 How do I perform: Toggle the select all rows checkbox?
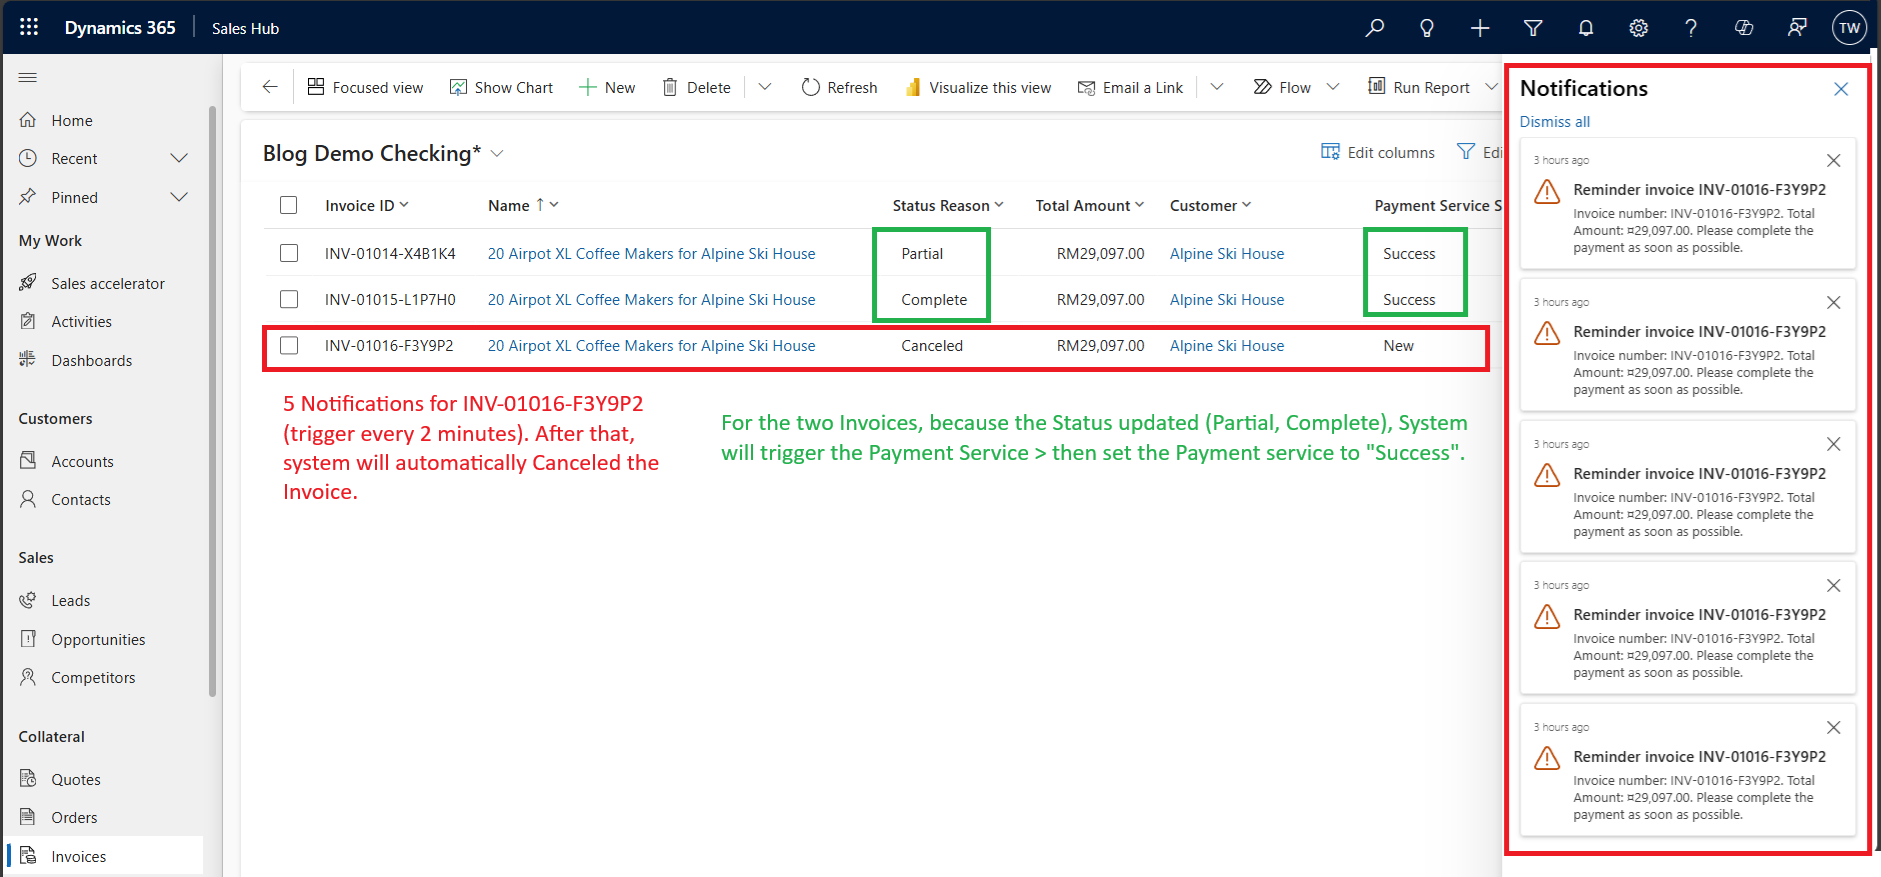click(x=289, y=205)
